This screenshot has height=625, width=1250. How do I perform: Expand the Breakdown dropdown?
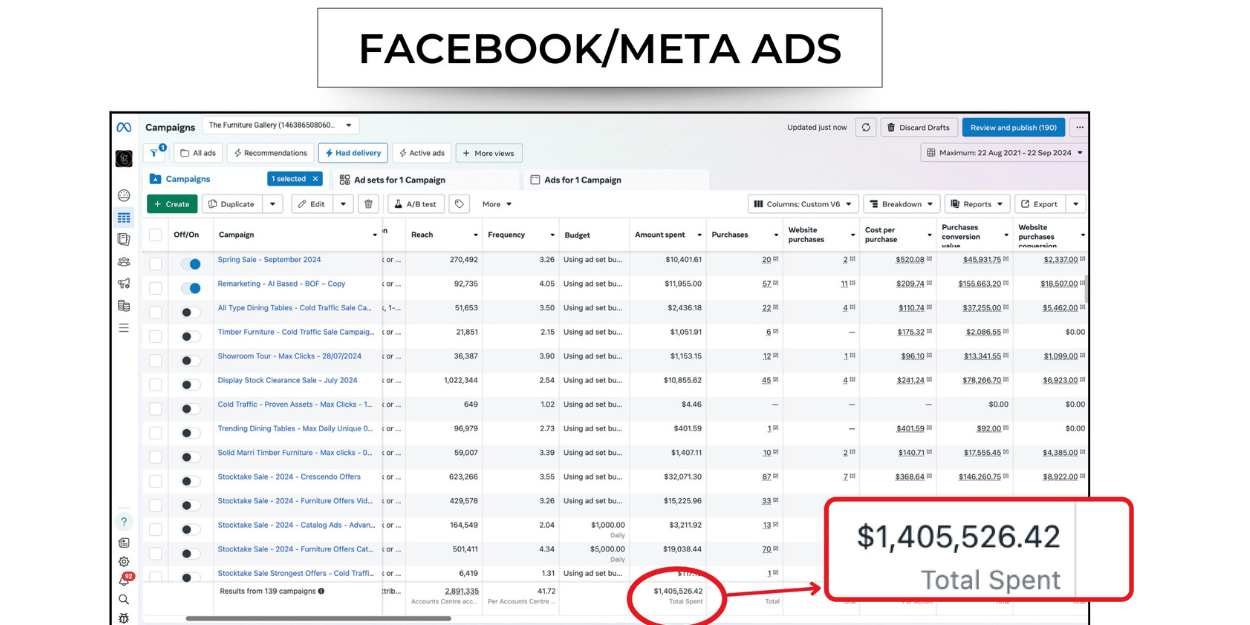[901, 204]
